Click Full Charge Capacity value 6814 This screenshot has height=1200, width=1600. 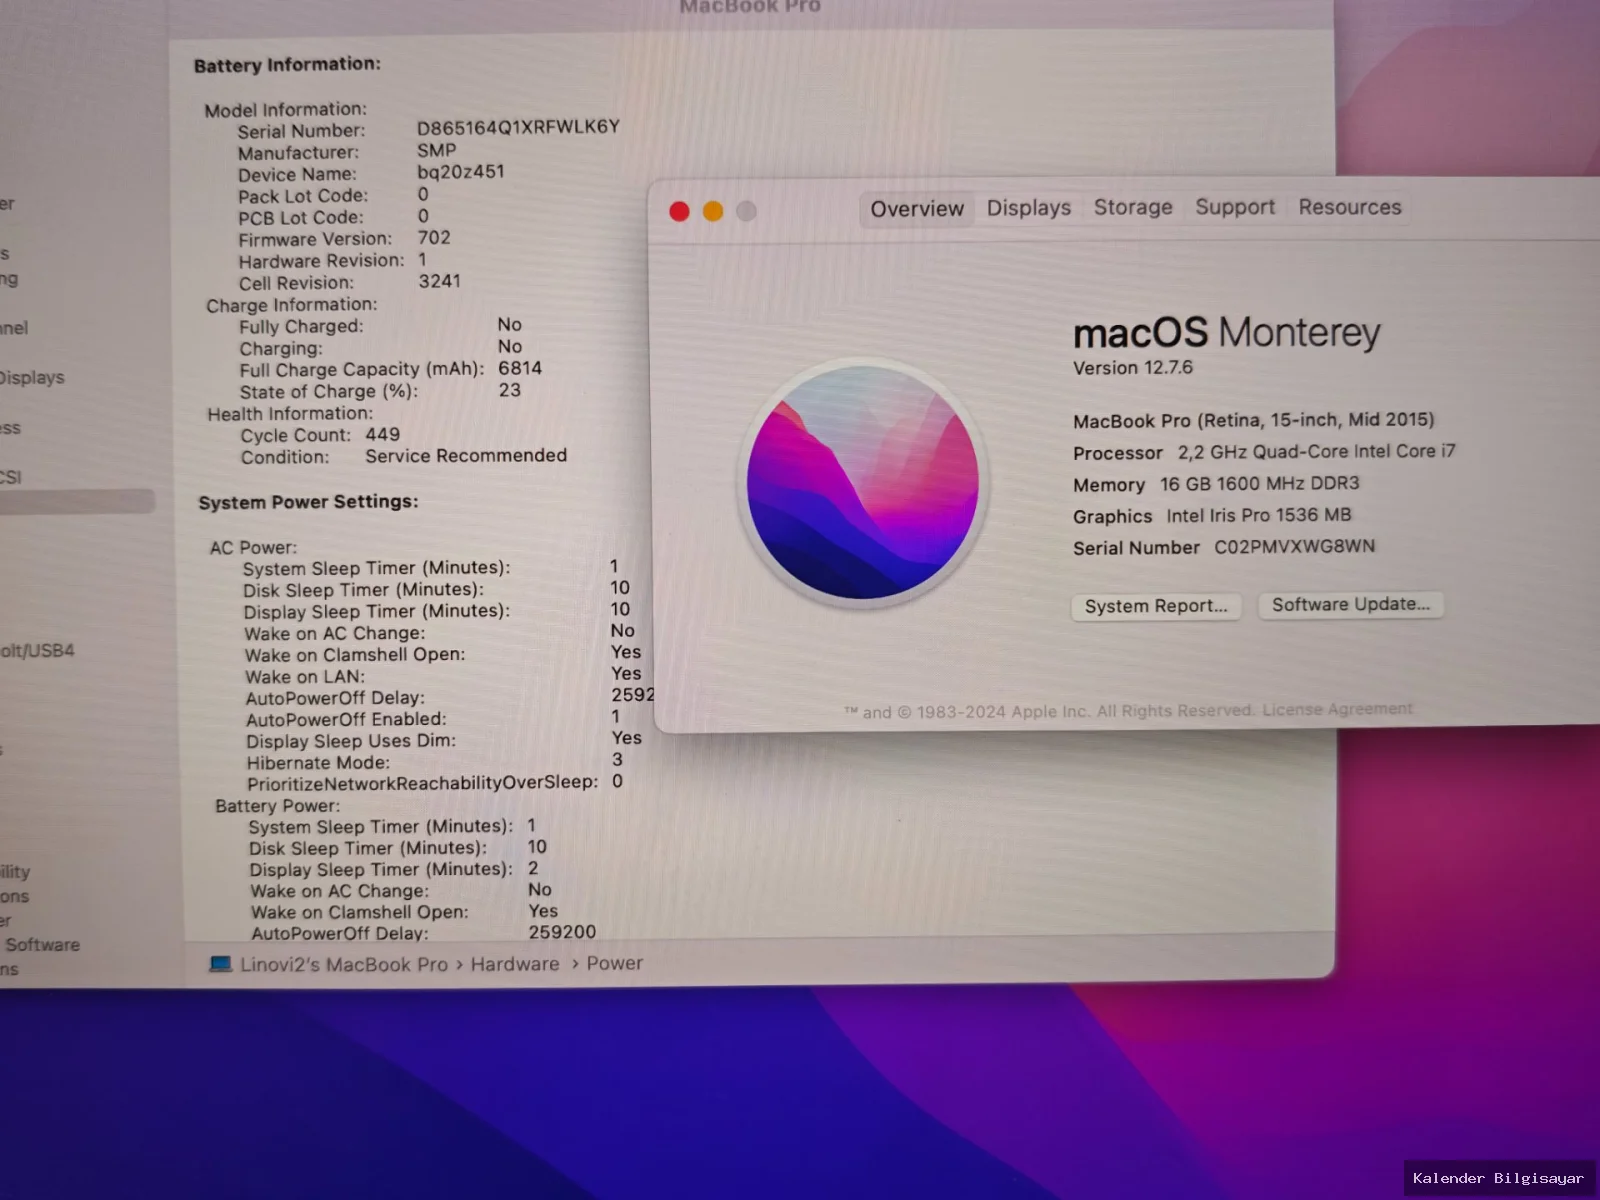[x=520, y=368]
